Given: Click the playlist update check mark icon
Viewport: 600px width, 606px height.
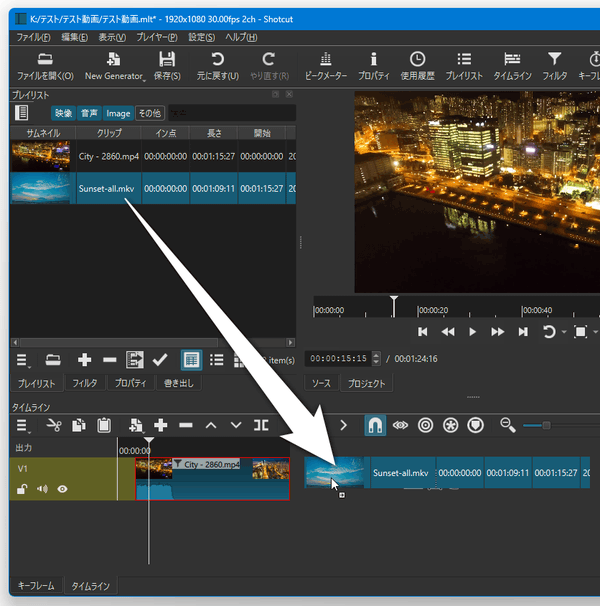Looking at the screenshot, I should (x=160, y=360).
